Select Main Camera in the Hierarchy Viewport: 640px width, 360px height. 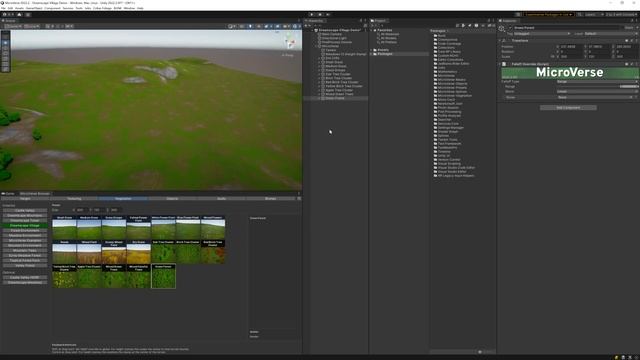331,34
